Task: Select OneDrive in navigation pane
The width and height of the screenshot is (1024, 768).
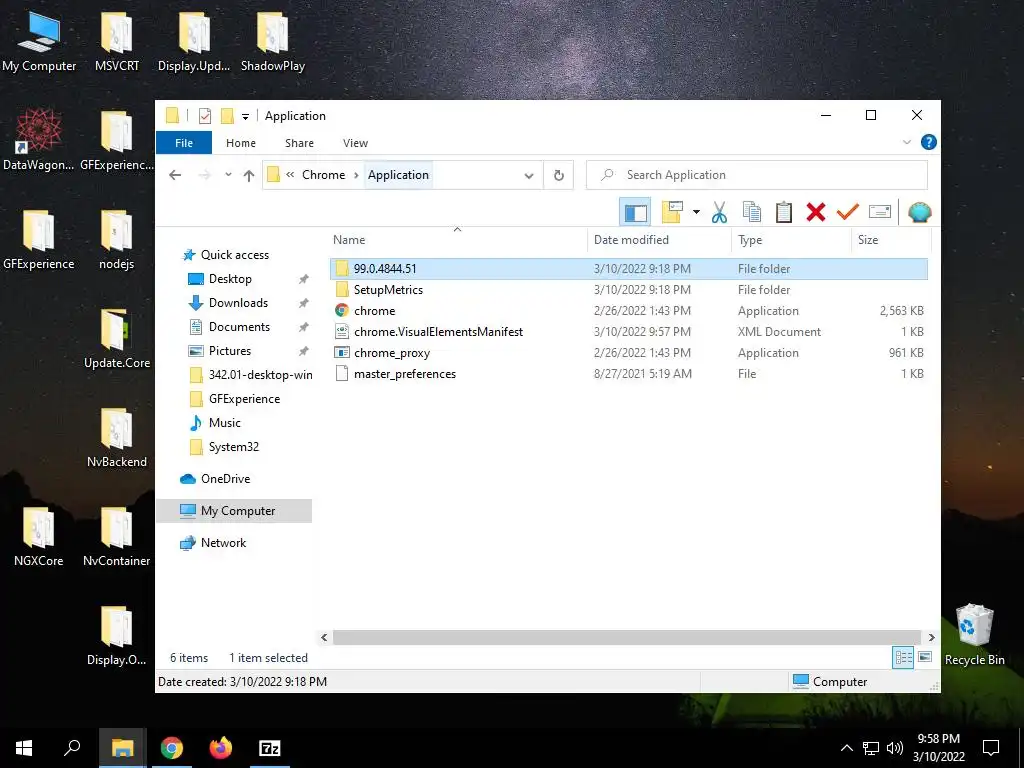Action: 225,479
